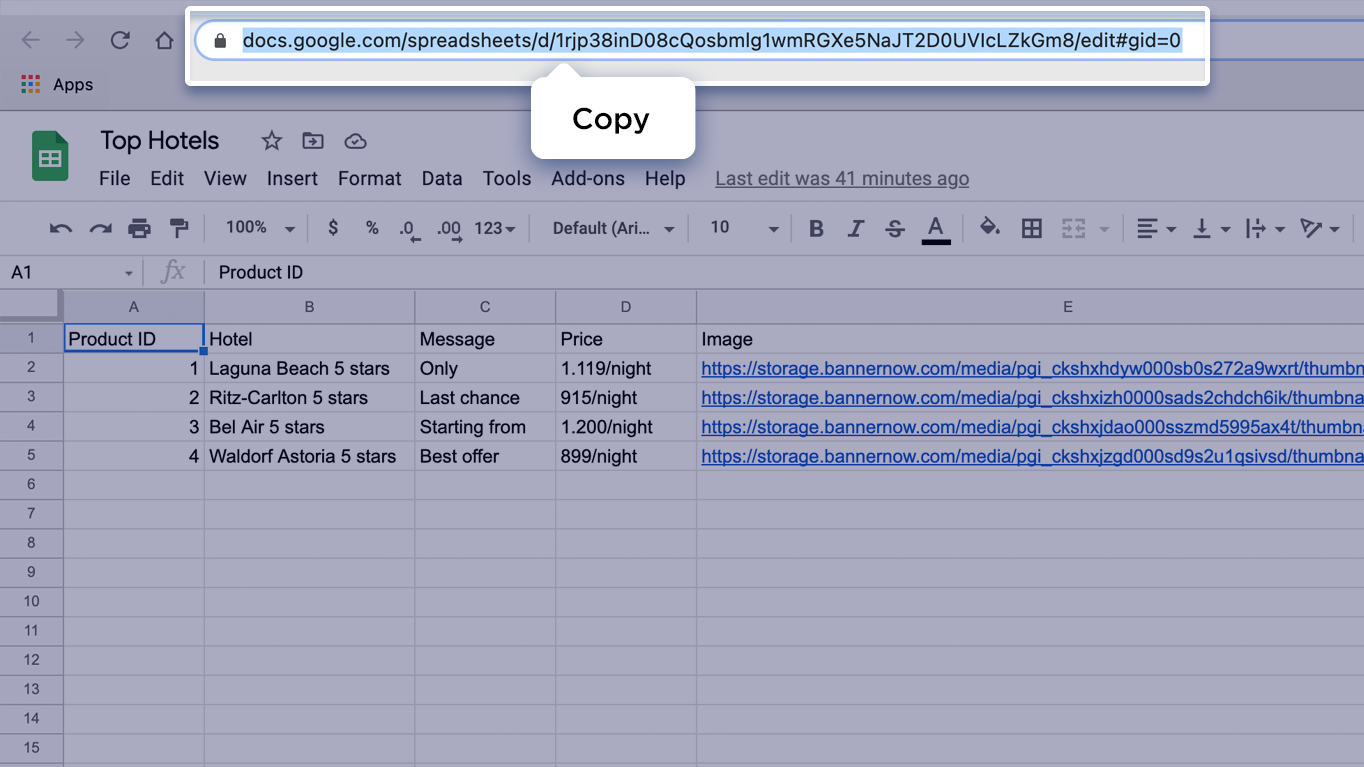Move the document to a folder
The image size is (1364, 767).
(313, 141)
